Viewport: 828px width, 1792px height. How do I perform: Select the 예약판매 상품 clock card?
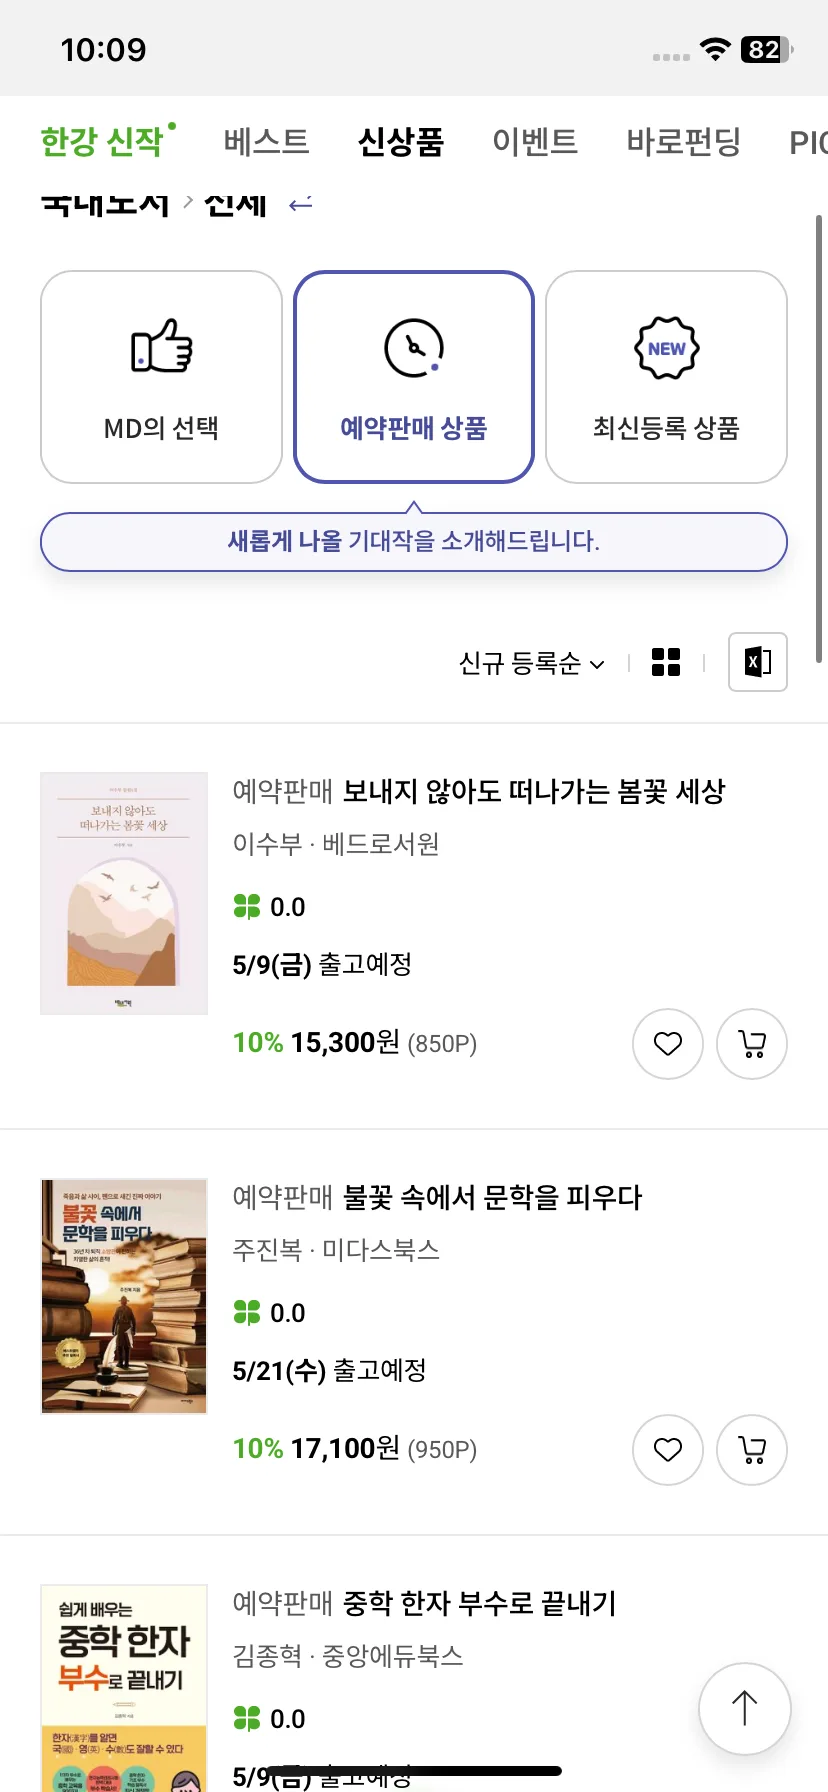pos(414,377)
